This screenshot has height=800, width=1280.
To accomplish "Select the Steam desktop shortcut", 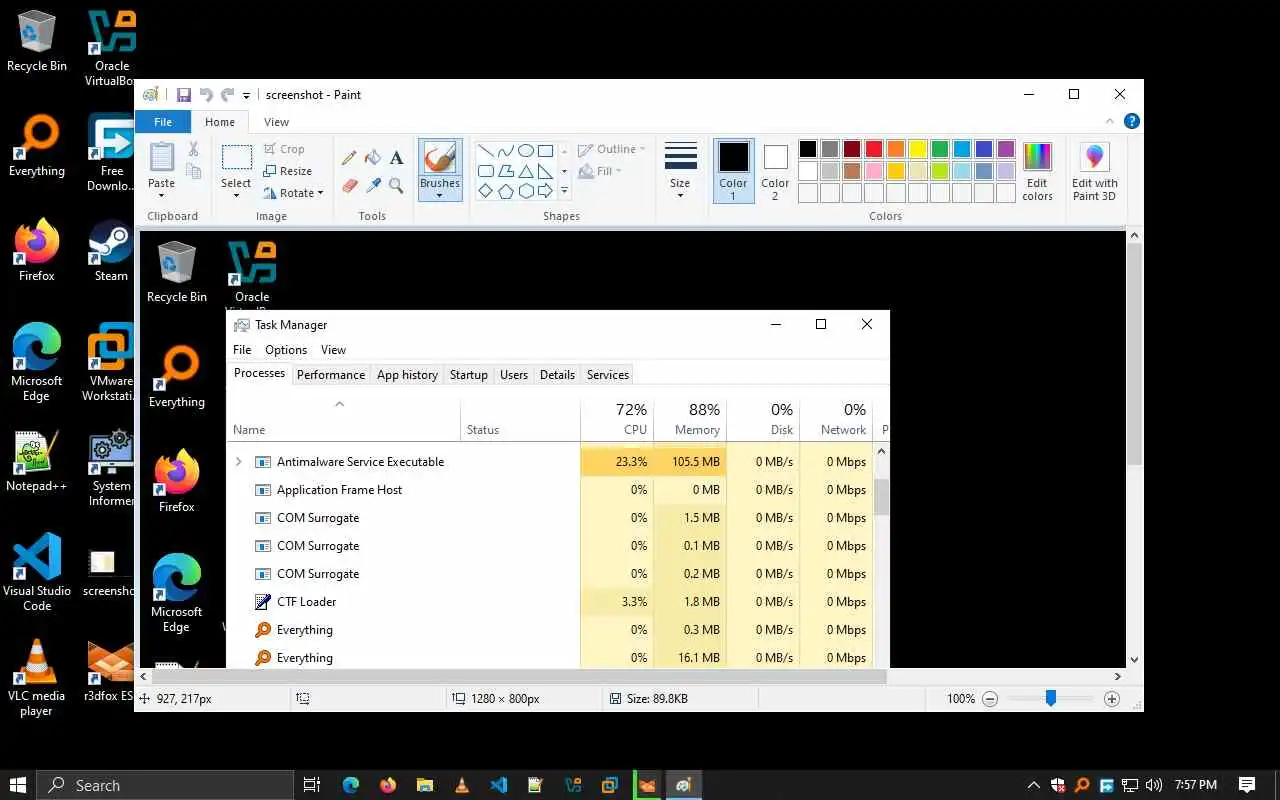I will pos(111,251).
